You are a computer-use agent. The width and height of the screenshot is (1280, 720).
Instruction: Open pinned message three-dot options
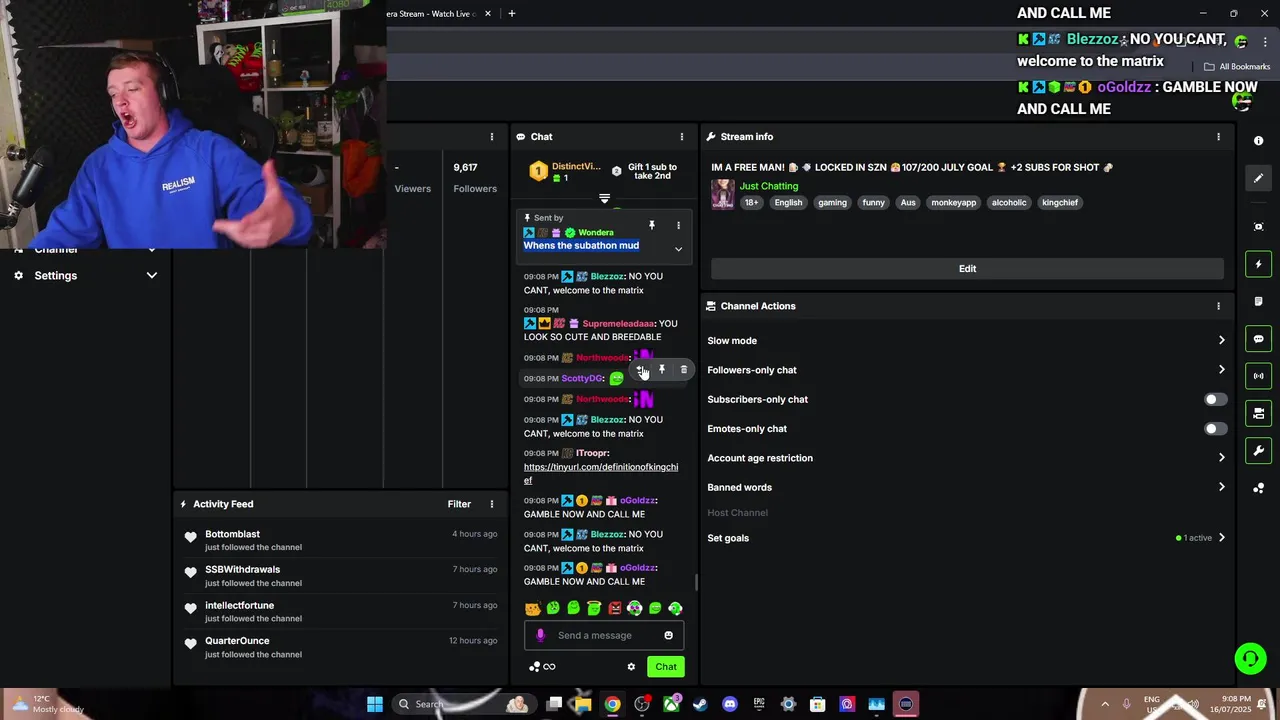click(x=678, y=225)
